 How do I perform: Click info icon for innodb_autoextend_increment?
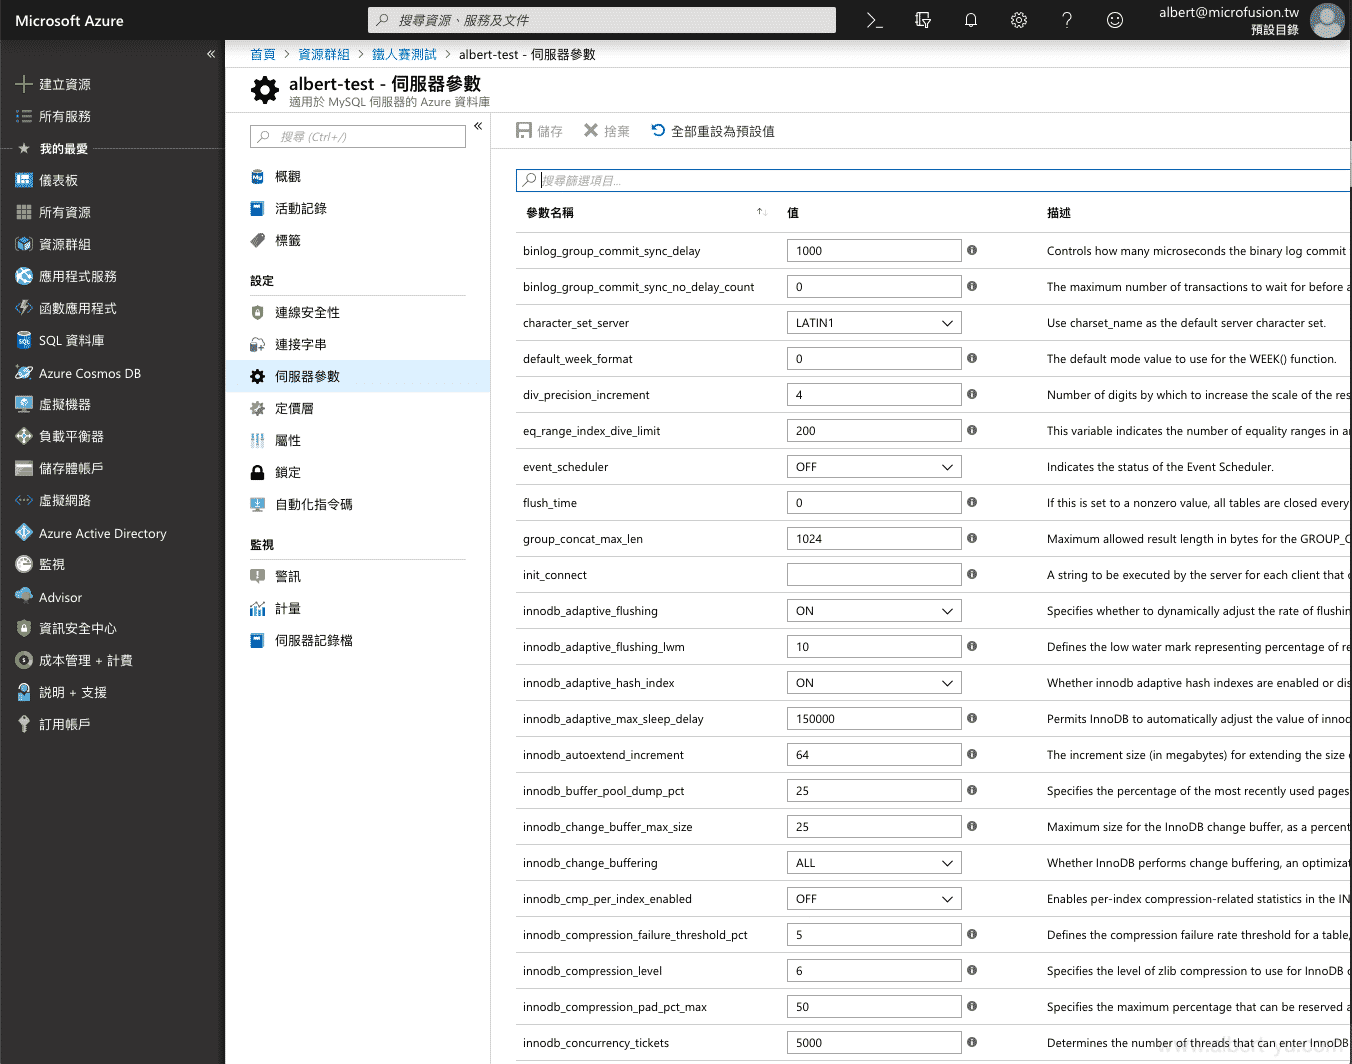972,754
